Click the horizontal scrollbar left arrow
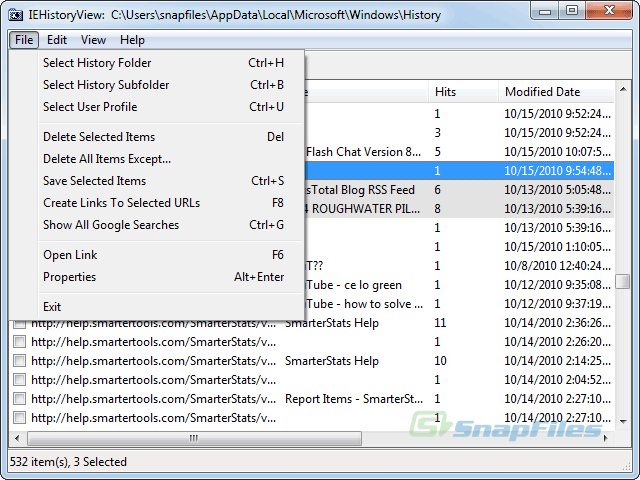Viewport: 640px width, 480px height. point(17,439)
